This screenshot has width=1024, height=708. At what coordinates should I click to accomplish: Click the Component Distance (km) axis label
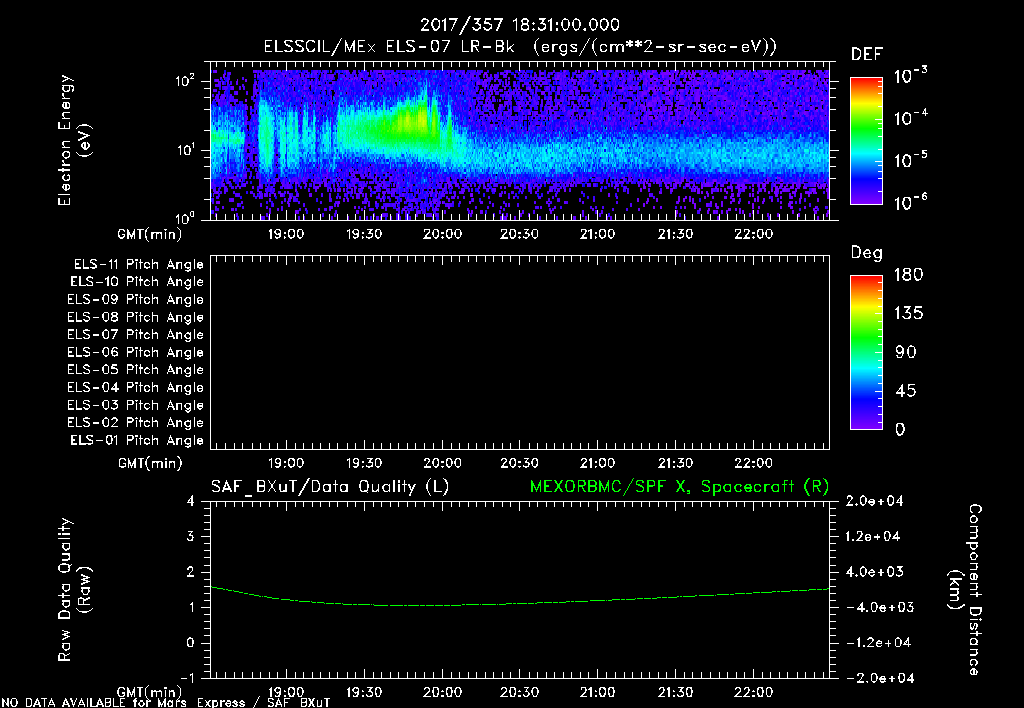pyautogui.click(x=965, y=590)
